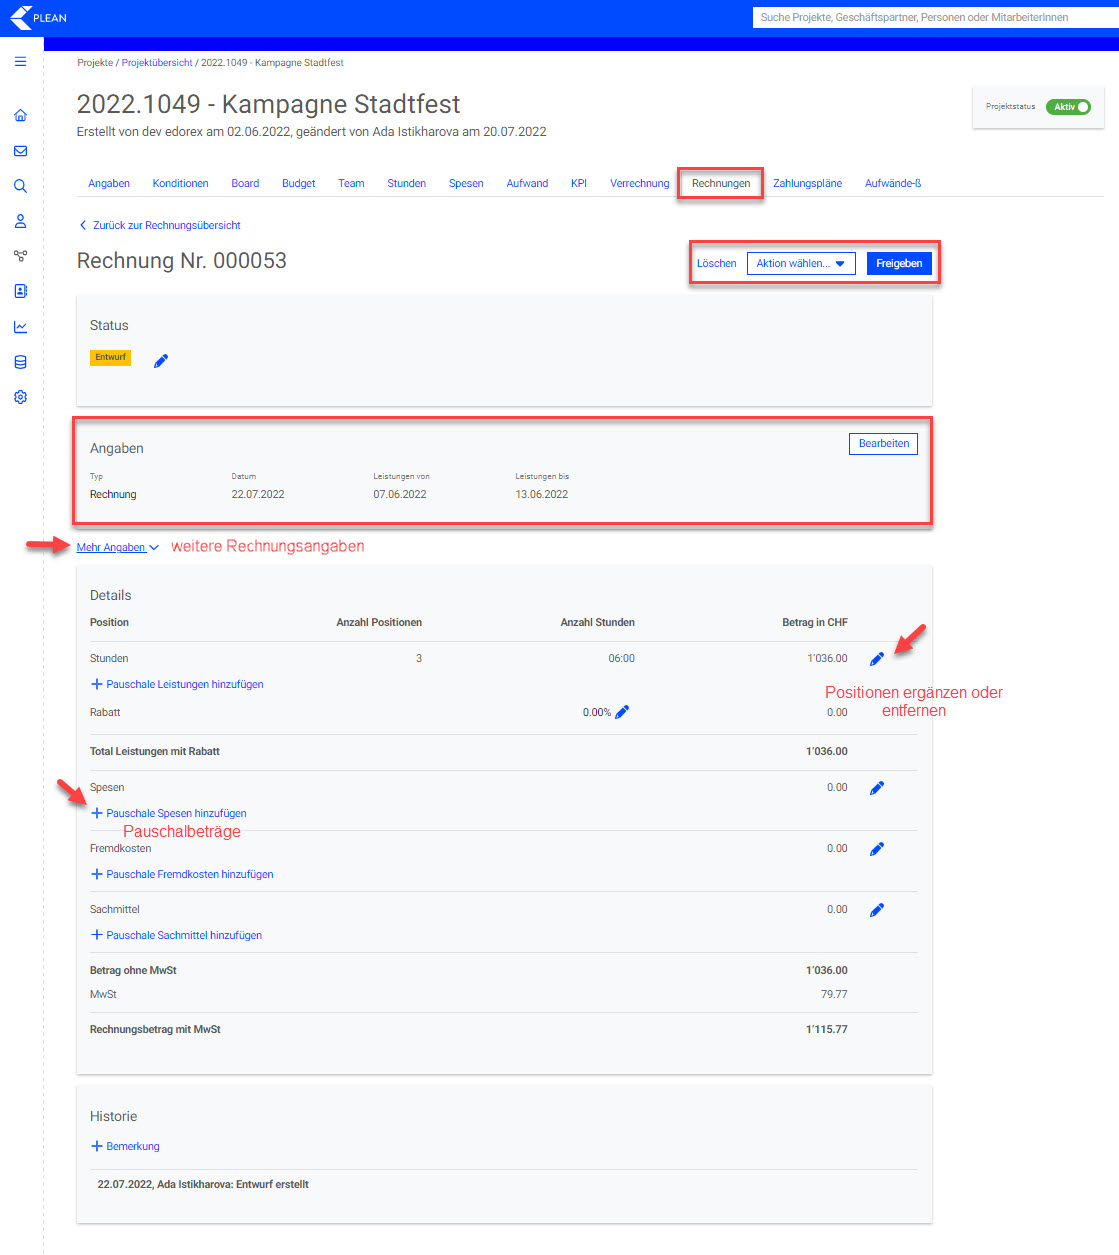Viewport: 1119px width, 1255px height.
Task: Open settings gear icon in sidebar
Action: (x=20, y=397)
